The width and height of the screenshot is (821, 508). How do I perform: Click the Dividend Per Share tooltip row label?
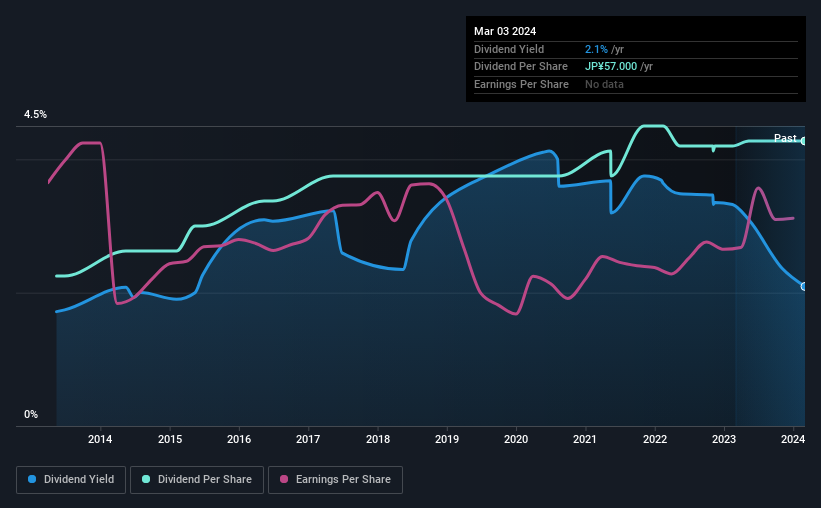click(520, 67)
